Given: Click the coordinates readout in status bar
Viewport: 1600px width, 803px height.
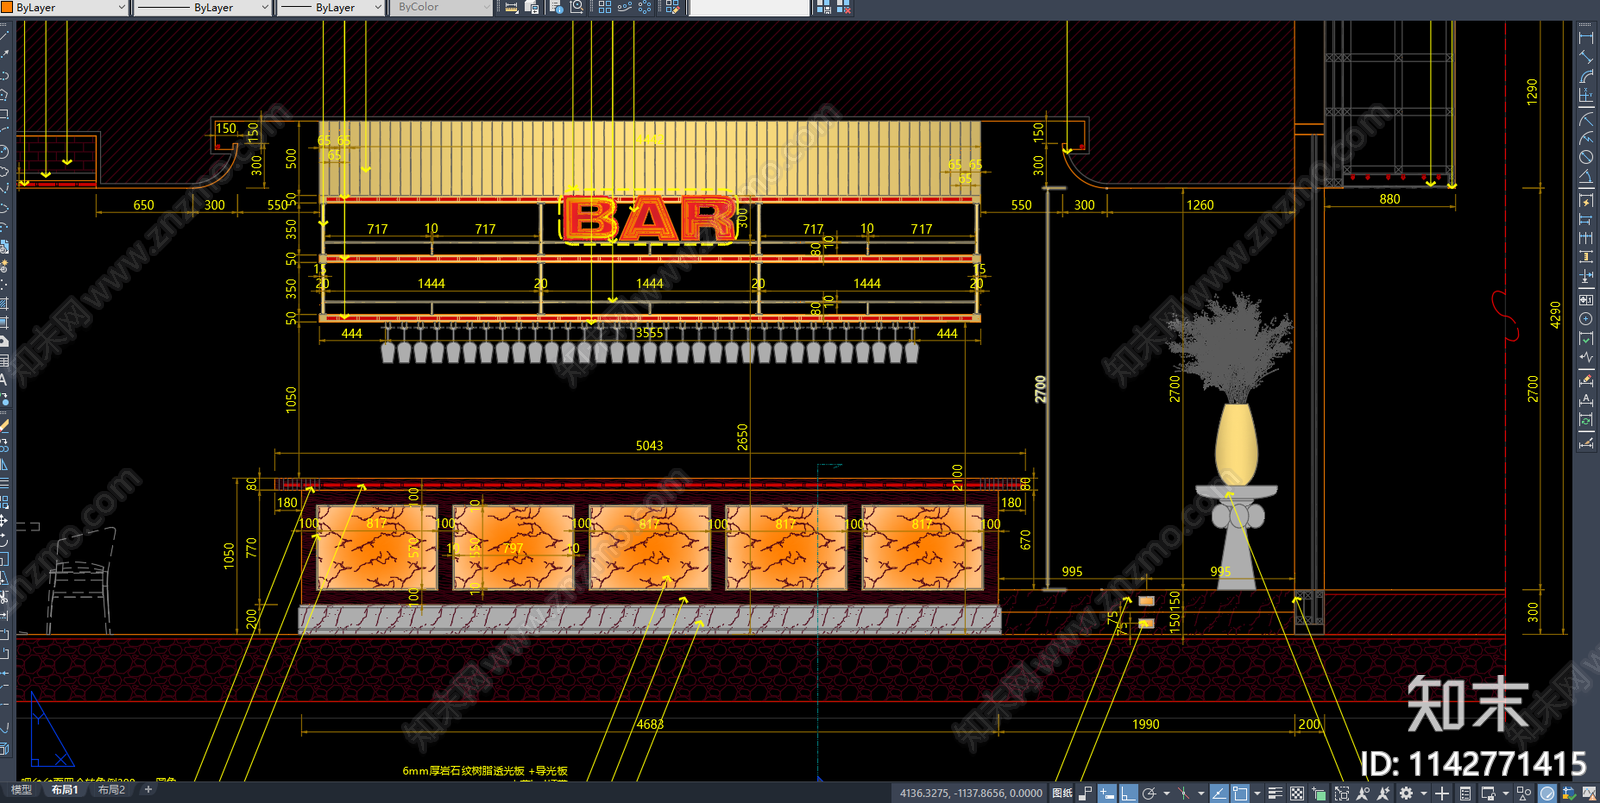Looking at the screenshot, I should tap(970, 793).
